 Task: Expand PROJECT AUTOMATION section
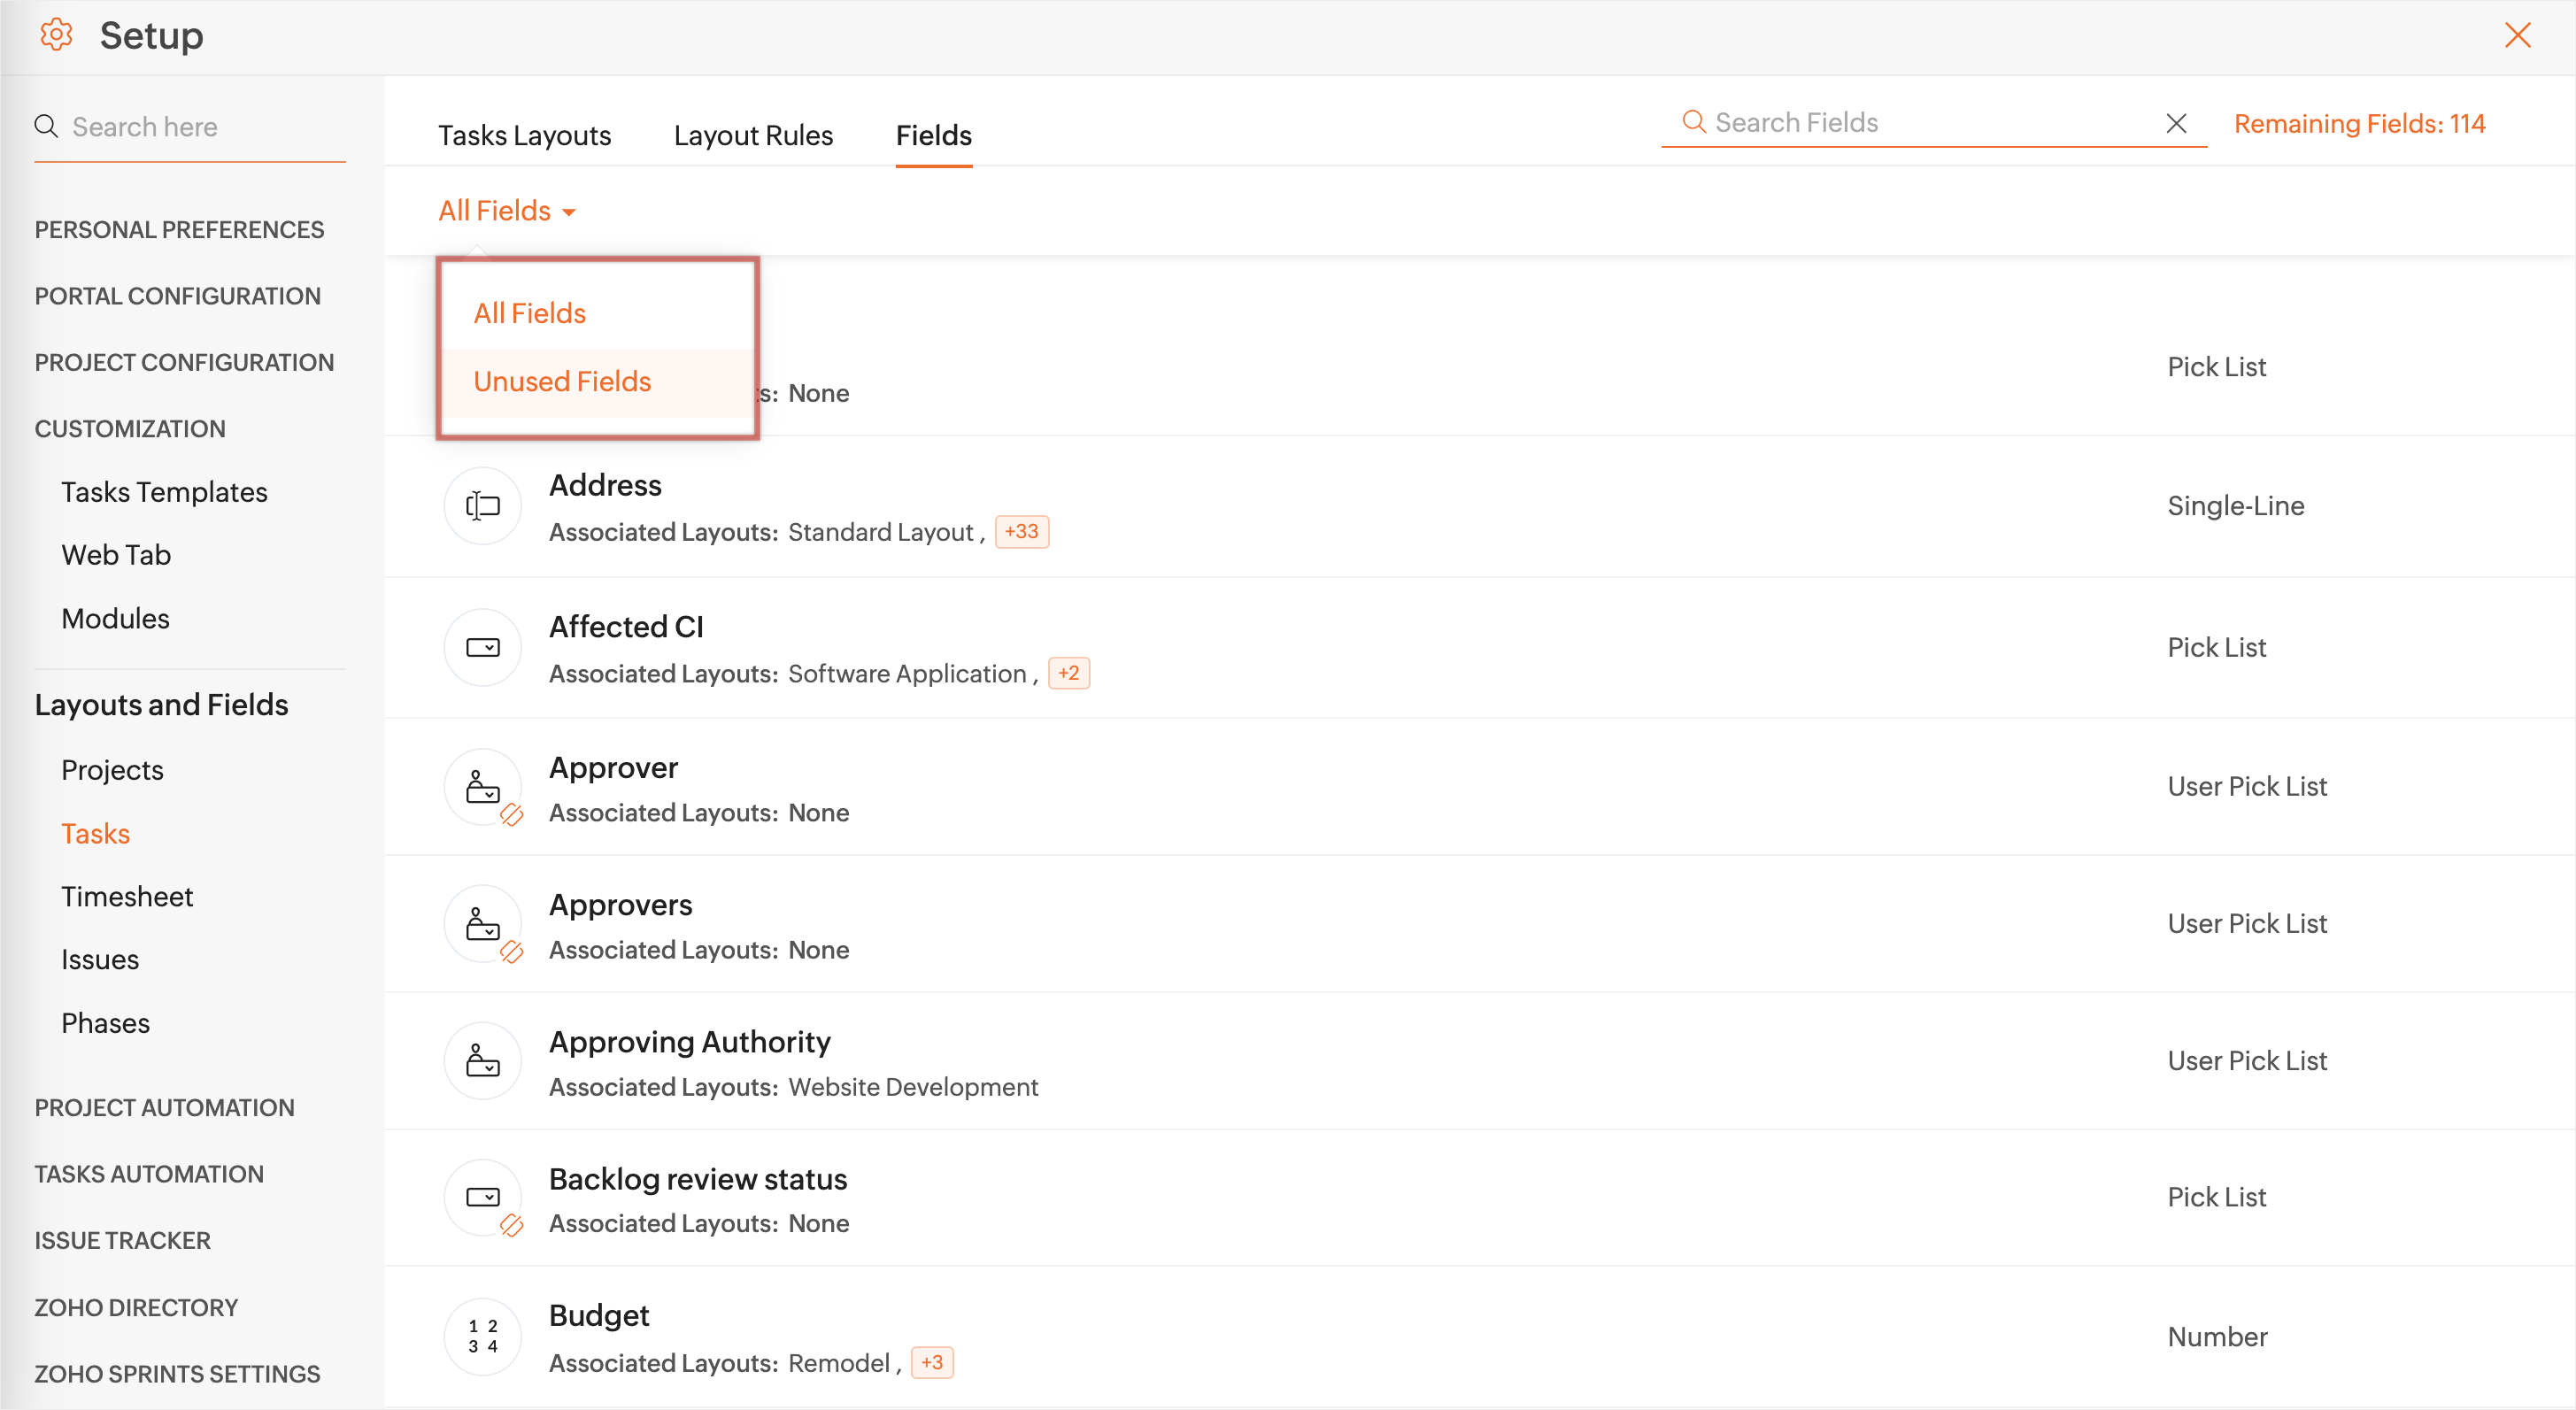pyautogui.click(x=165, y=1108)
